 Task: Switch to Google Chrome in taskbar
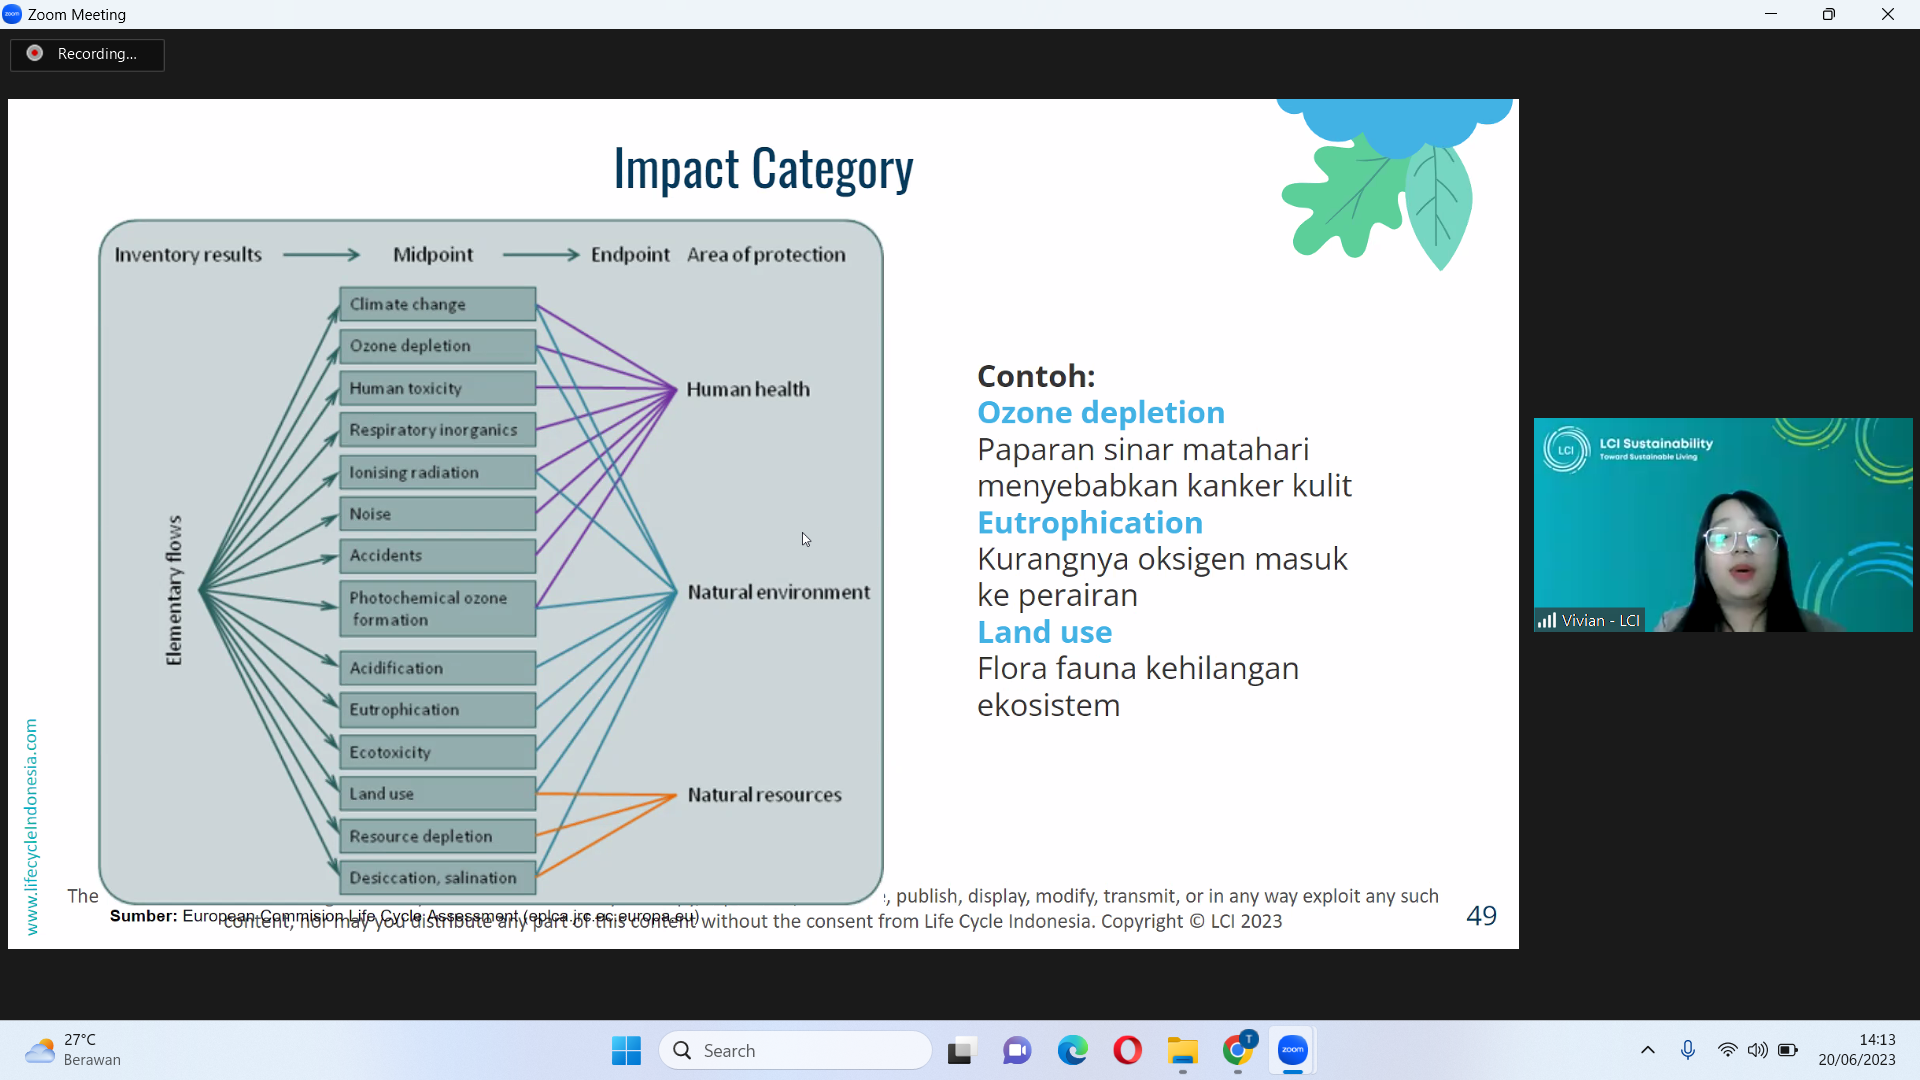[1238, 1051]
